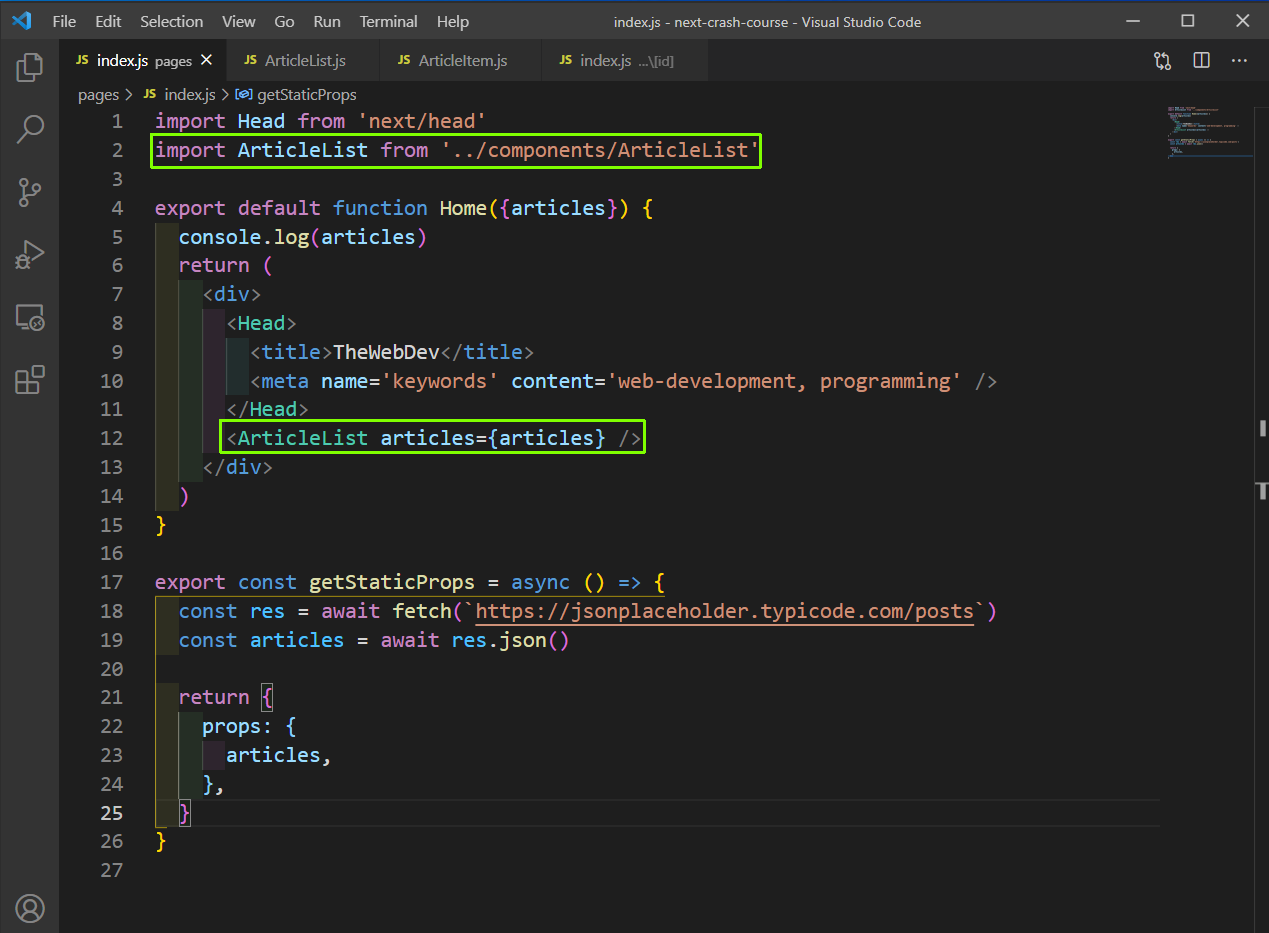Open the Run menu
The width and height of the screenshot is (1269, 933).
[x=326, y=21]
